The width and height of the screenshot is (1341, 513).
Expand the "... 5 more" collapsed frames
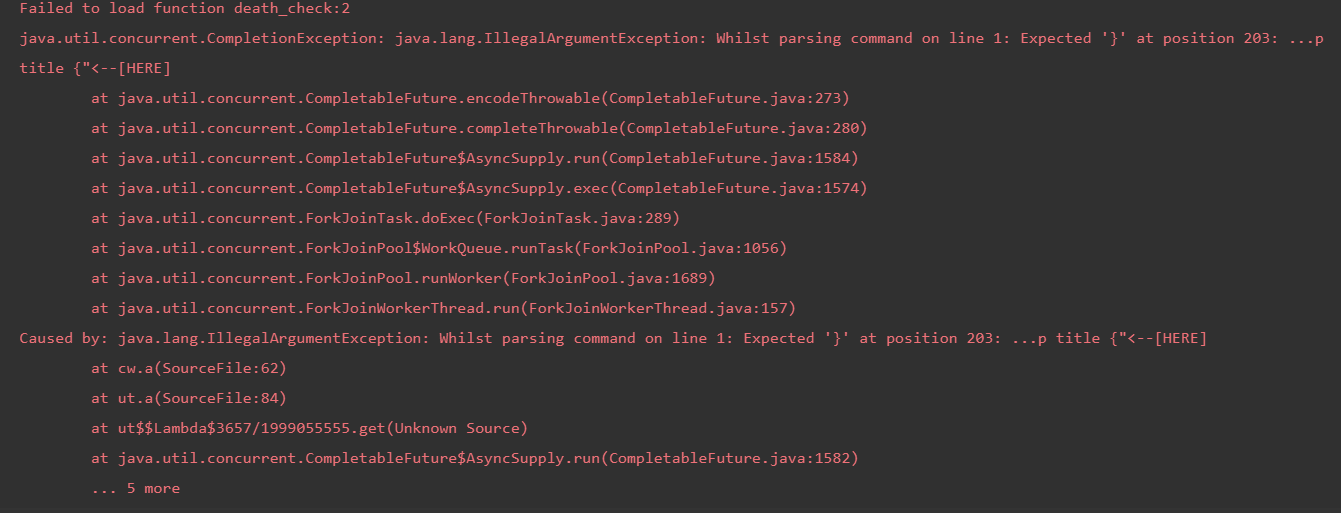click(136, 489)
